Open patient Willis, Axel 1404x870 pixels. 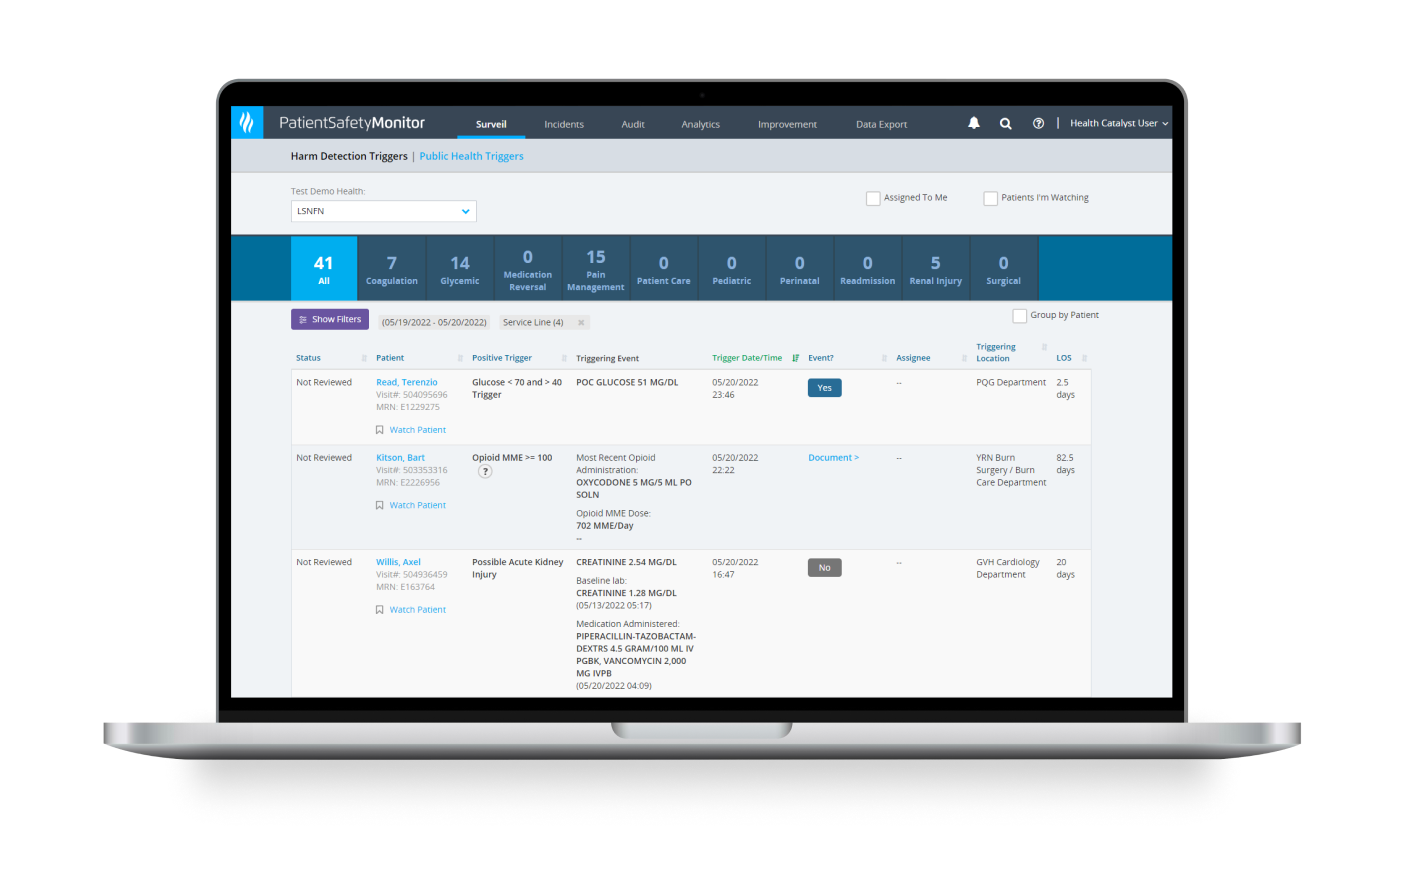click(398, 562)
